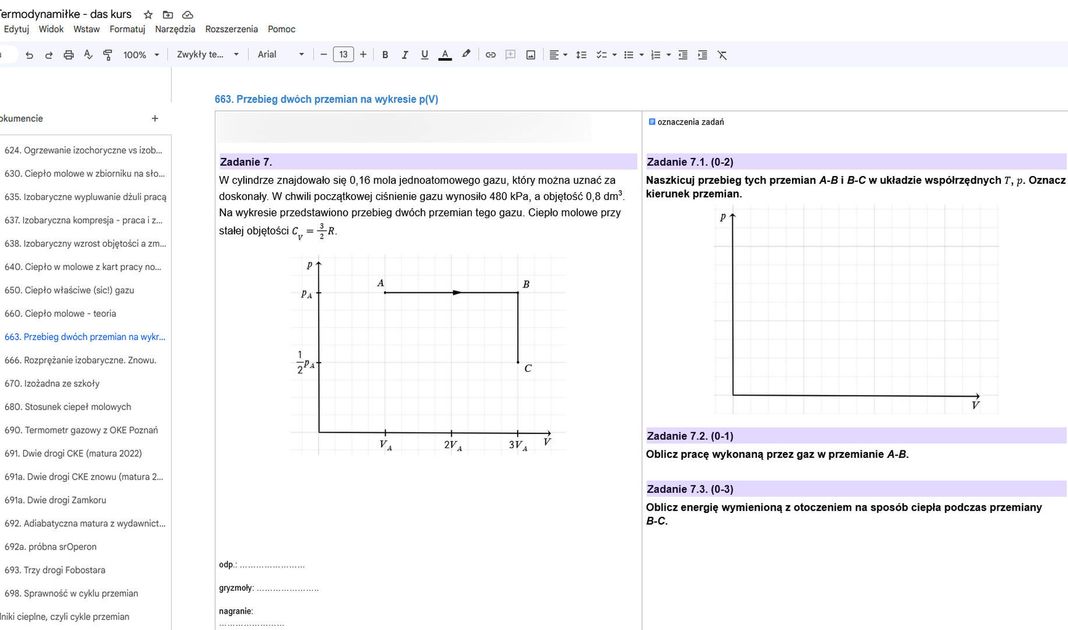The width and height of the screenshot is (1068, 630).
Task: Toggle underline formatting
Action: [424, 55]
